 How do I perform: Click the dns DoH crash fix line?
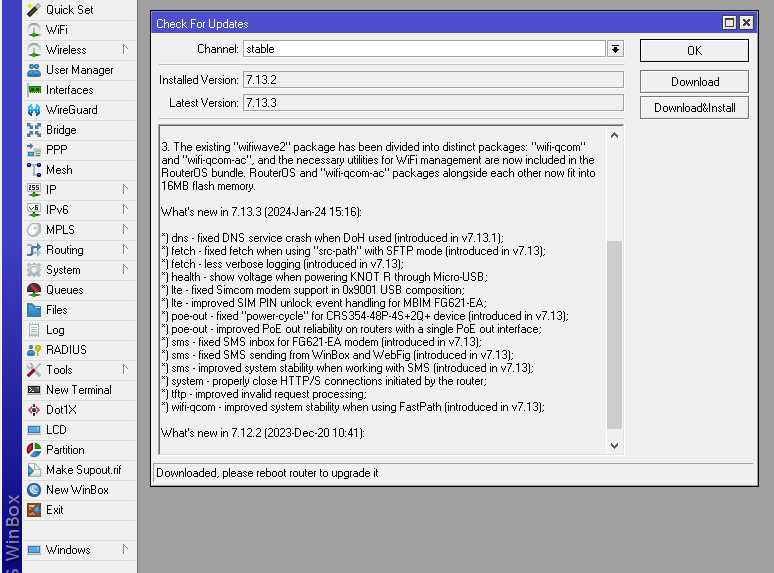(333, 238)
